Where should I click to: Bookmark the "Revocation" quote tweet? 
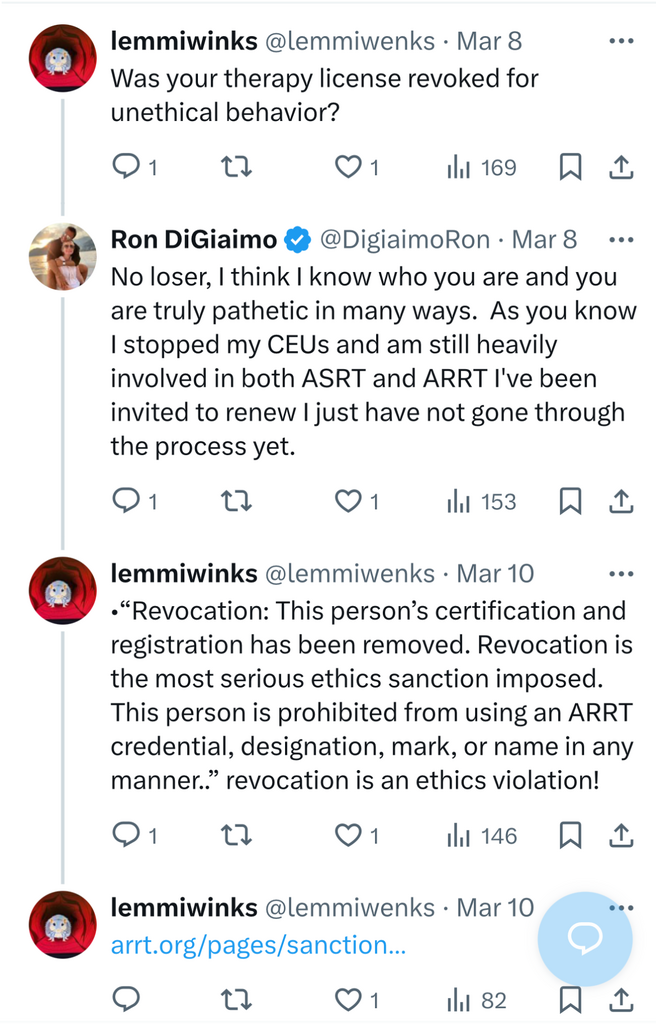(x=570, y=835)
